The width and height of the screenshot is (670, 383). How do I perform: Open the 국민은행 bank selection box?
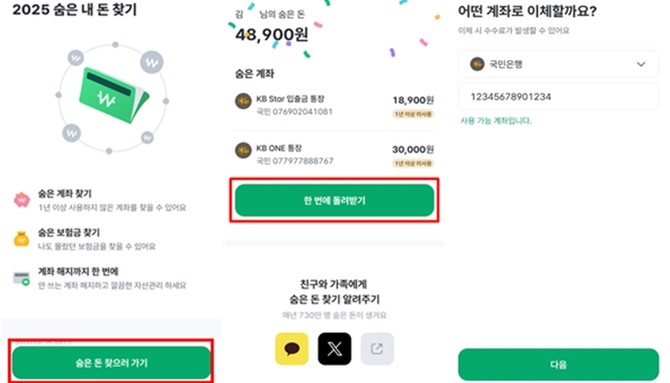pos(558,64)
